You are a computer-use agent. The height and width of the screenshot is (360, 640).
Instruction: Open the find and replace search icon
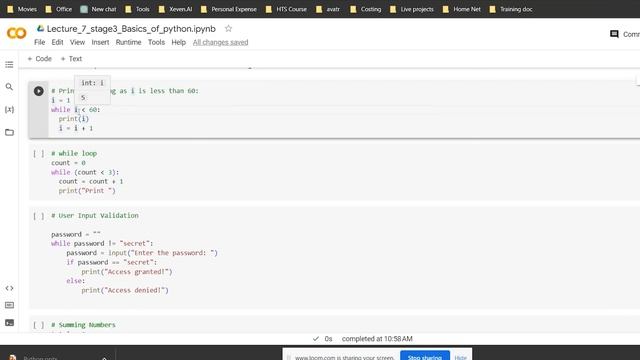coord(9,87)
